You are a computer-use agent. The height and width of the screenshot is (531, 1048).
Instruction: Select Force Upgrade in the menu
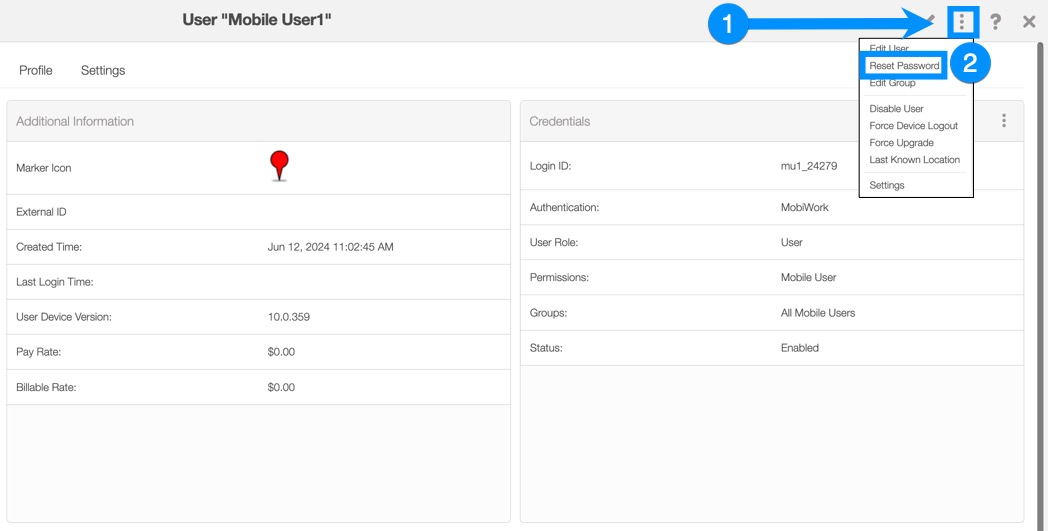point(901,143)
